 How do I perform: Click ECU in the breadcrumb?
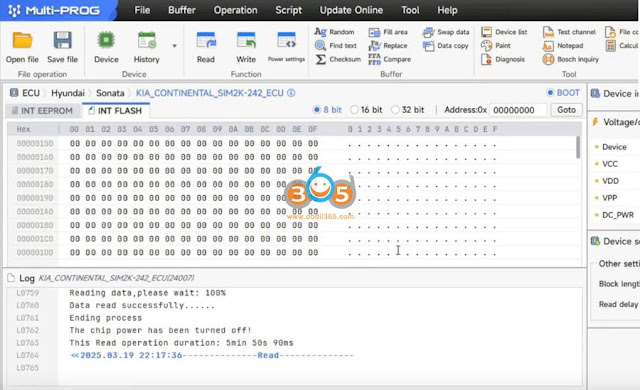[31, 93]
